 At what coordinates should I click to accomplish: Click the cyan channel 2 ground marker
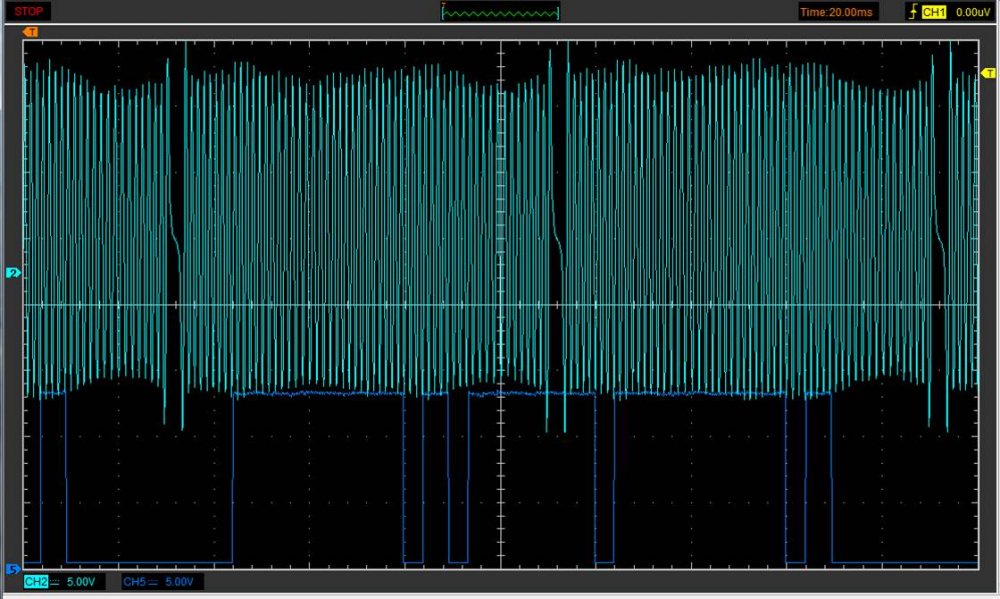click(x=12, y=272)
